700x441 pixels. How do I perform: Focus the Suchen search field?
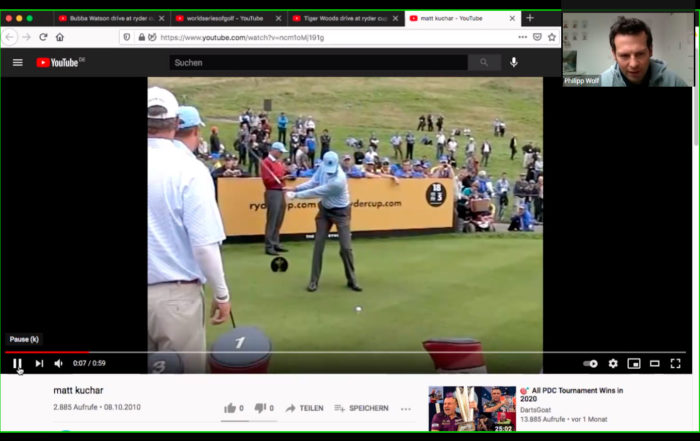click(x=318, y=62)
